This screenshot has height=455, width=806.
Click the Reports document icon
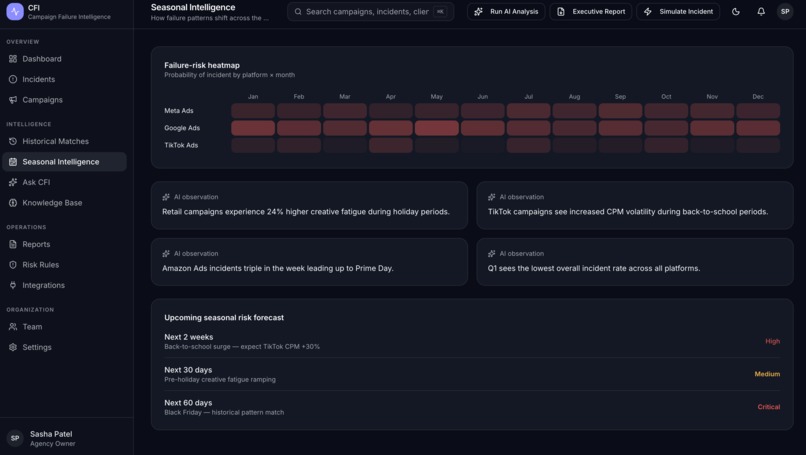13,244
